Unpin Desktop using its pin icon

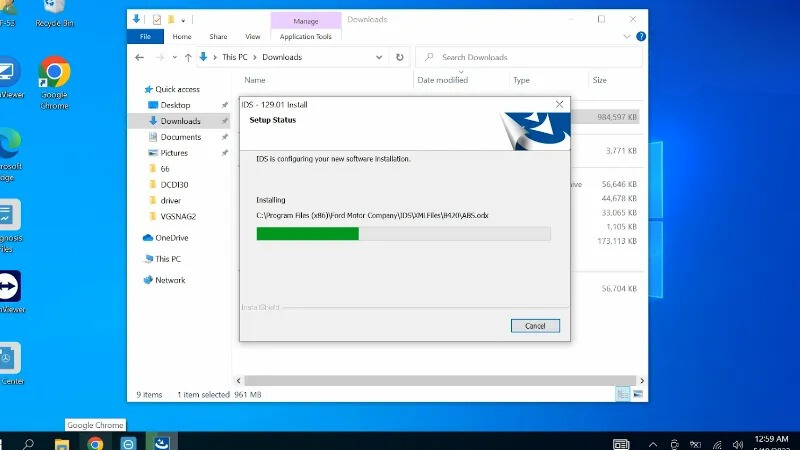coord(224,105)
